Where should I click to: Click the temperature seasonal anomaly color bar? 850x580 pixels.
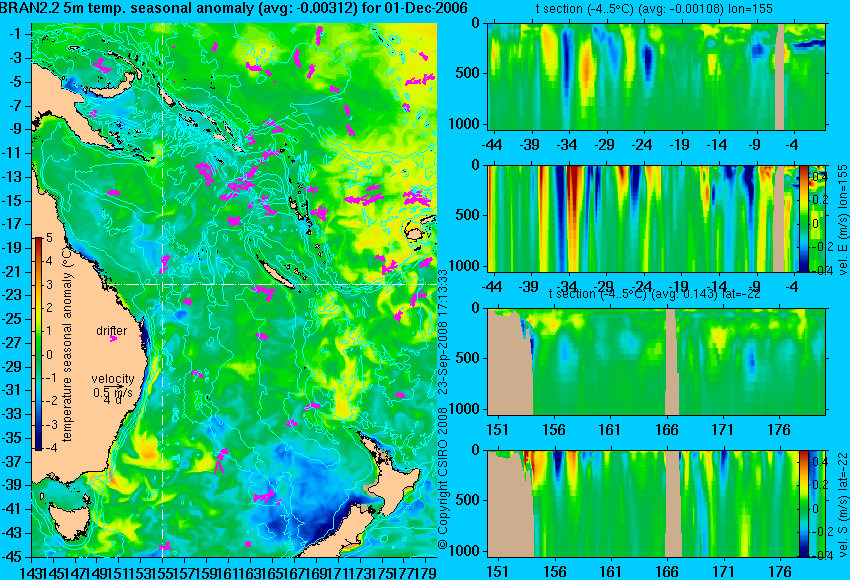pos(39,344)
